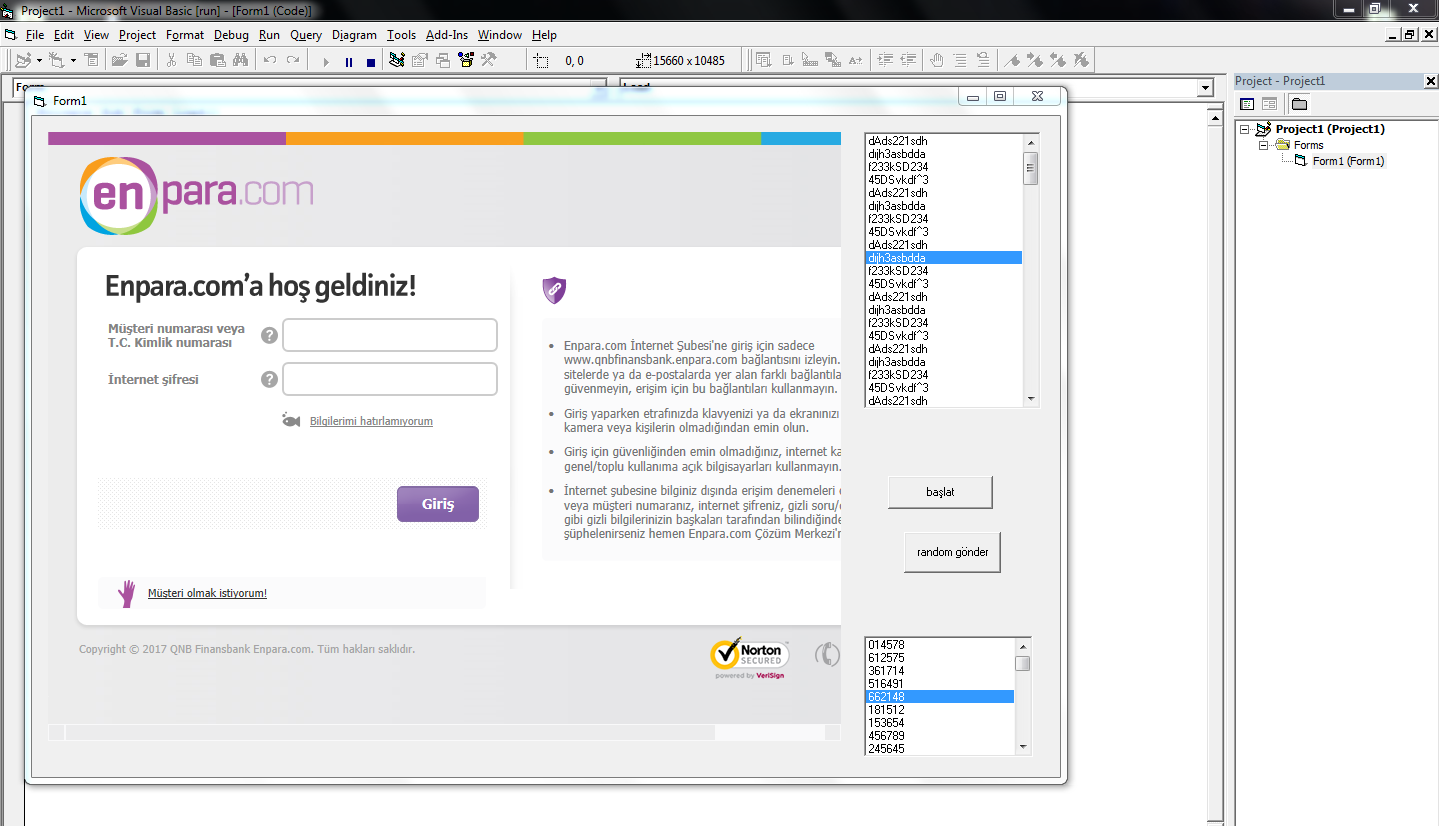
Task: Click View Object in the Project panel
Action: [1269, 104]
